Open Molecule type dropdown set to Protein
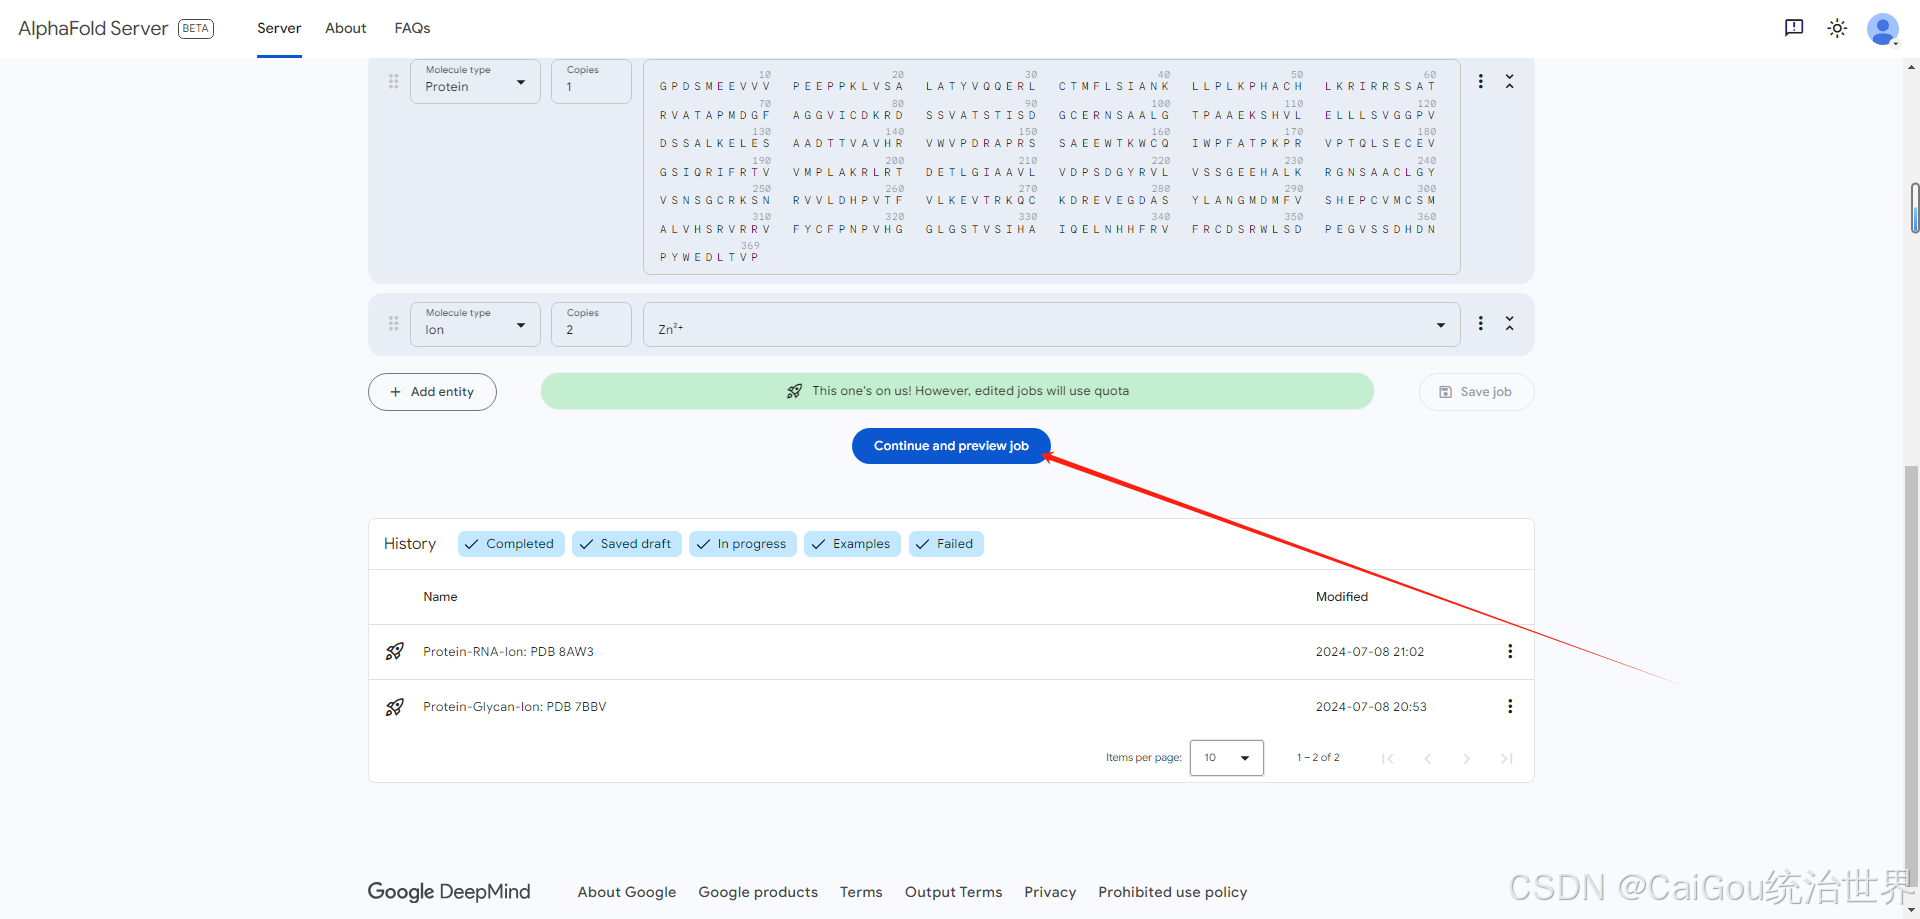1920x919 pixels. click(x=475, y=81)
